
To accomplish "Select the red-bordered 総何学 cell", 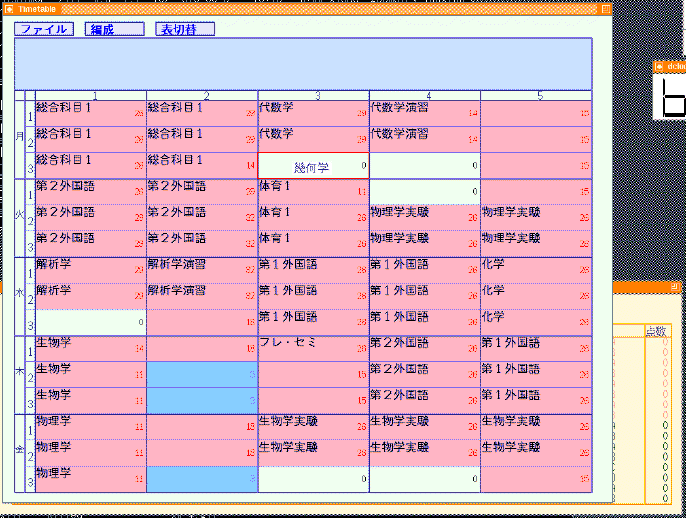I will [313, 167].
